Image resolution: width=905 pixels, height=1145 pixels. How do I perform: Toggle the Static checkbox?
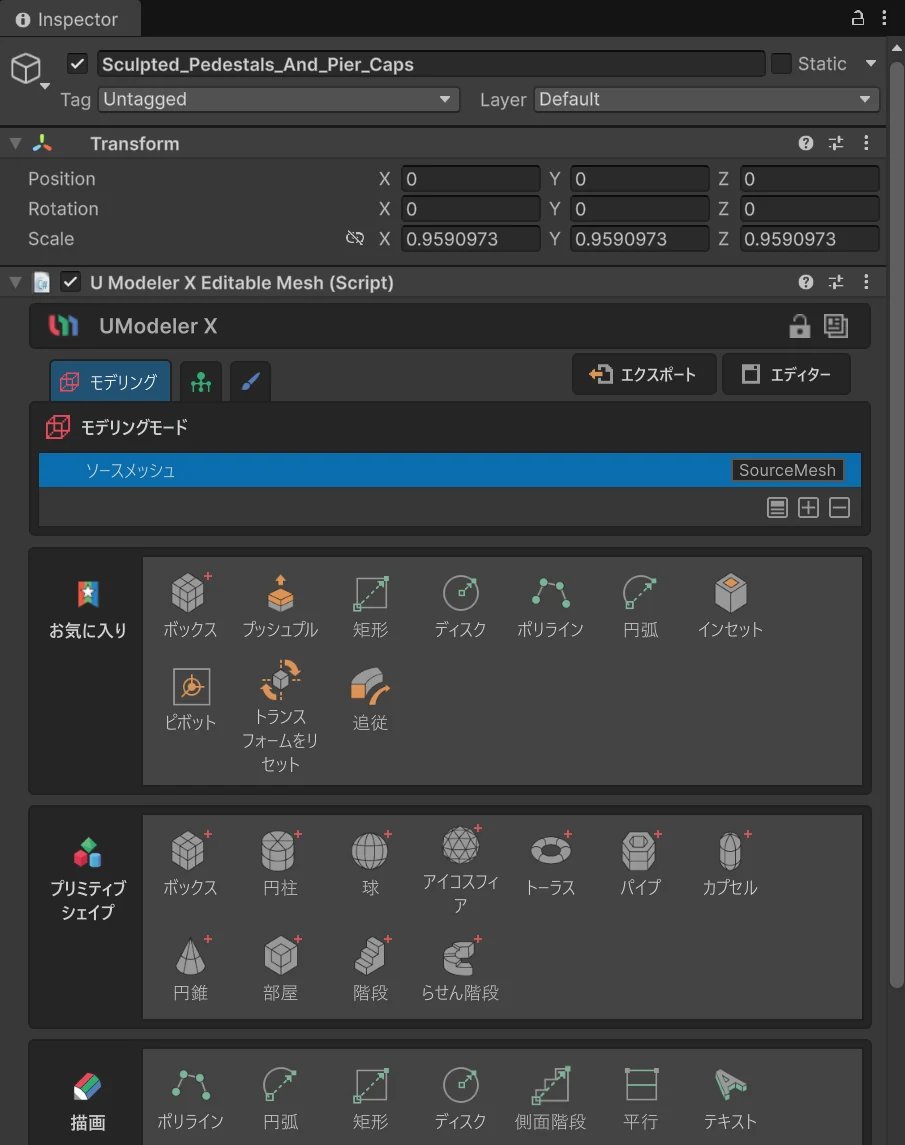[782, 64]
